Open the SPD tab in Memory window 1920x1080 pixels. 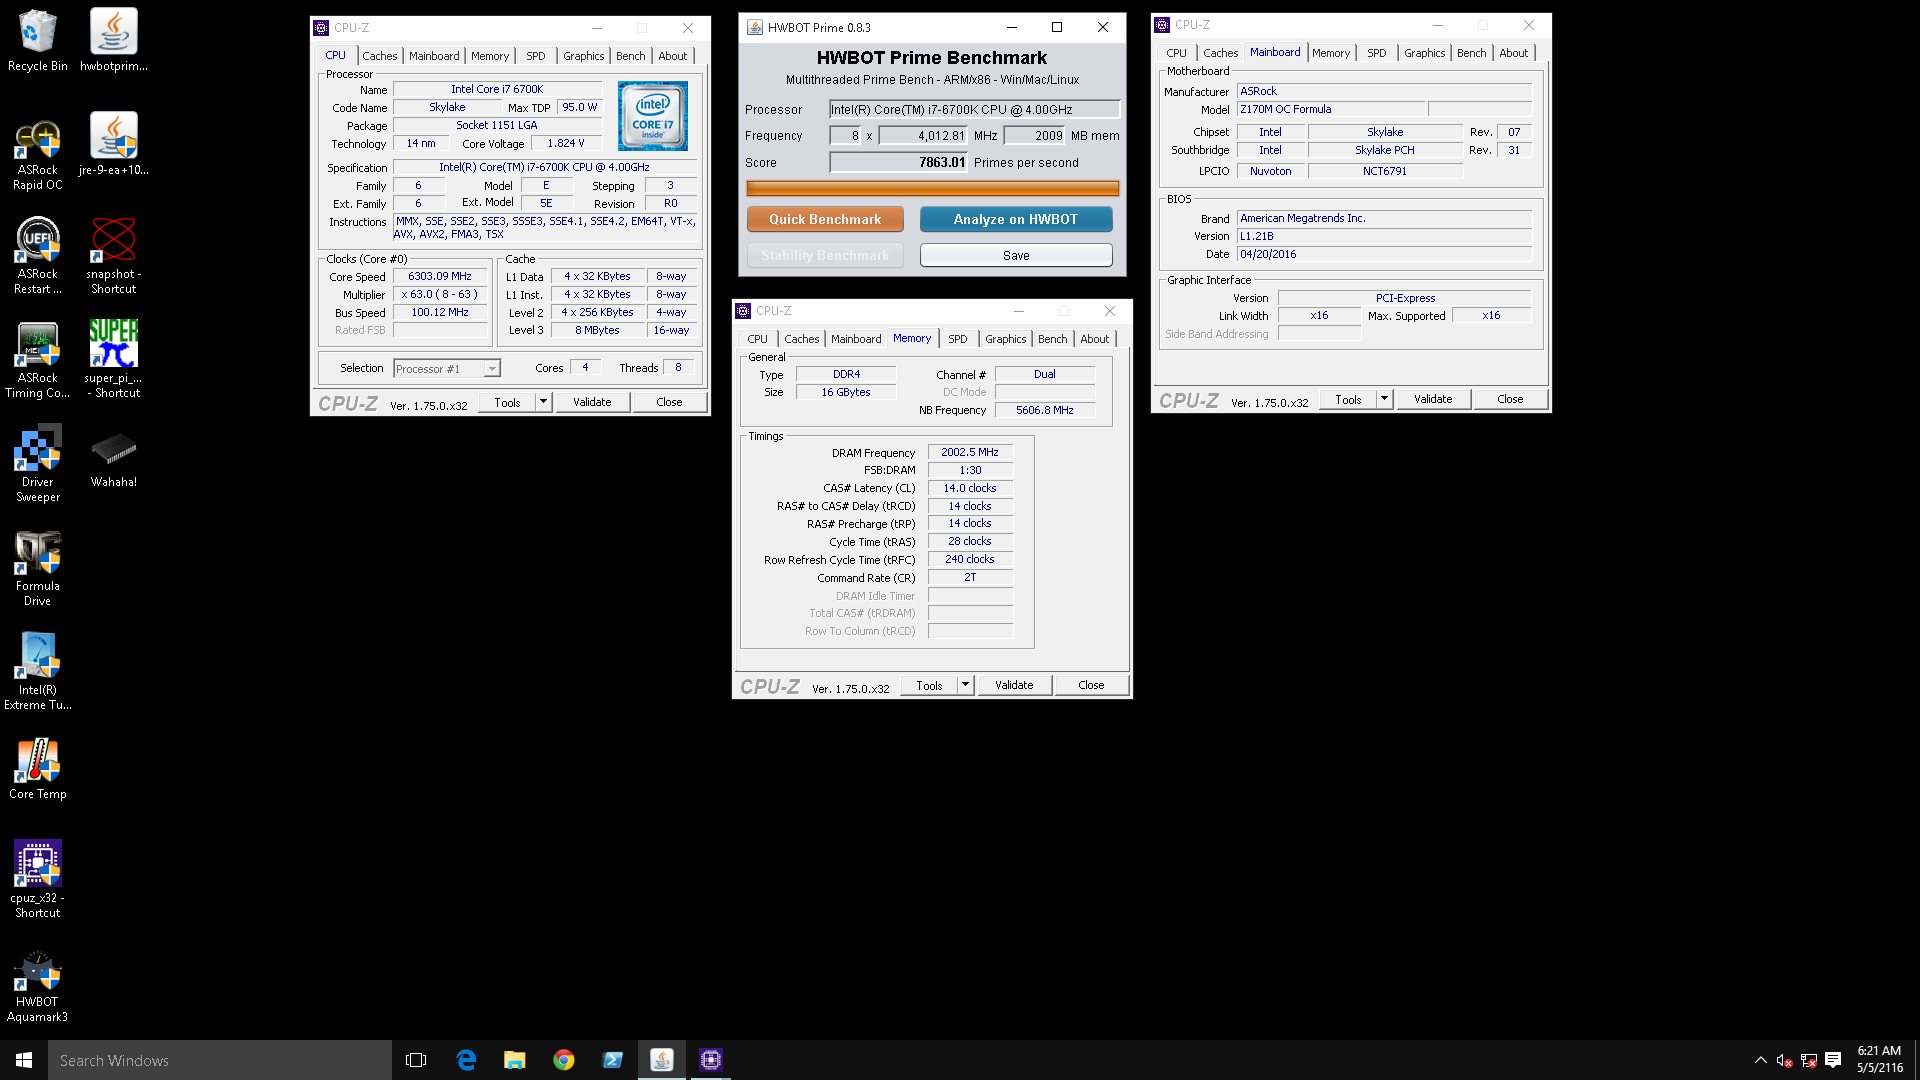pos(958,339)
